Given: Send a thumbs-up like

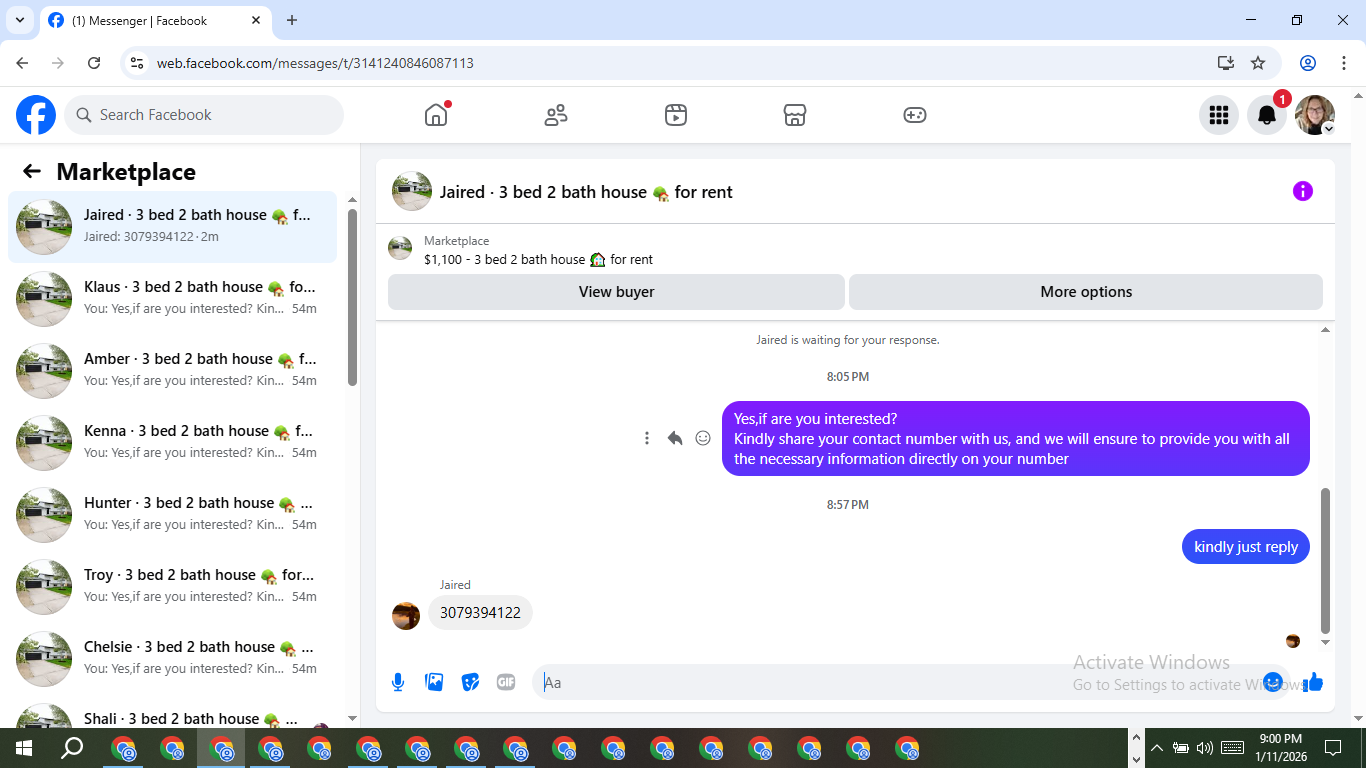Looking at the screenshot, I should coord(1313,682).
